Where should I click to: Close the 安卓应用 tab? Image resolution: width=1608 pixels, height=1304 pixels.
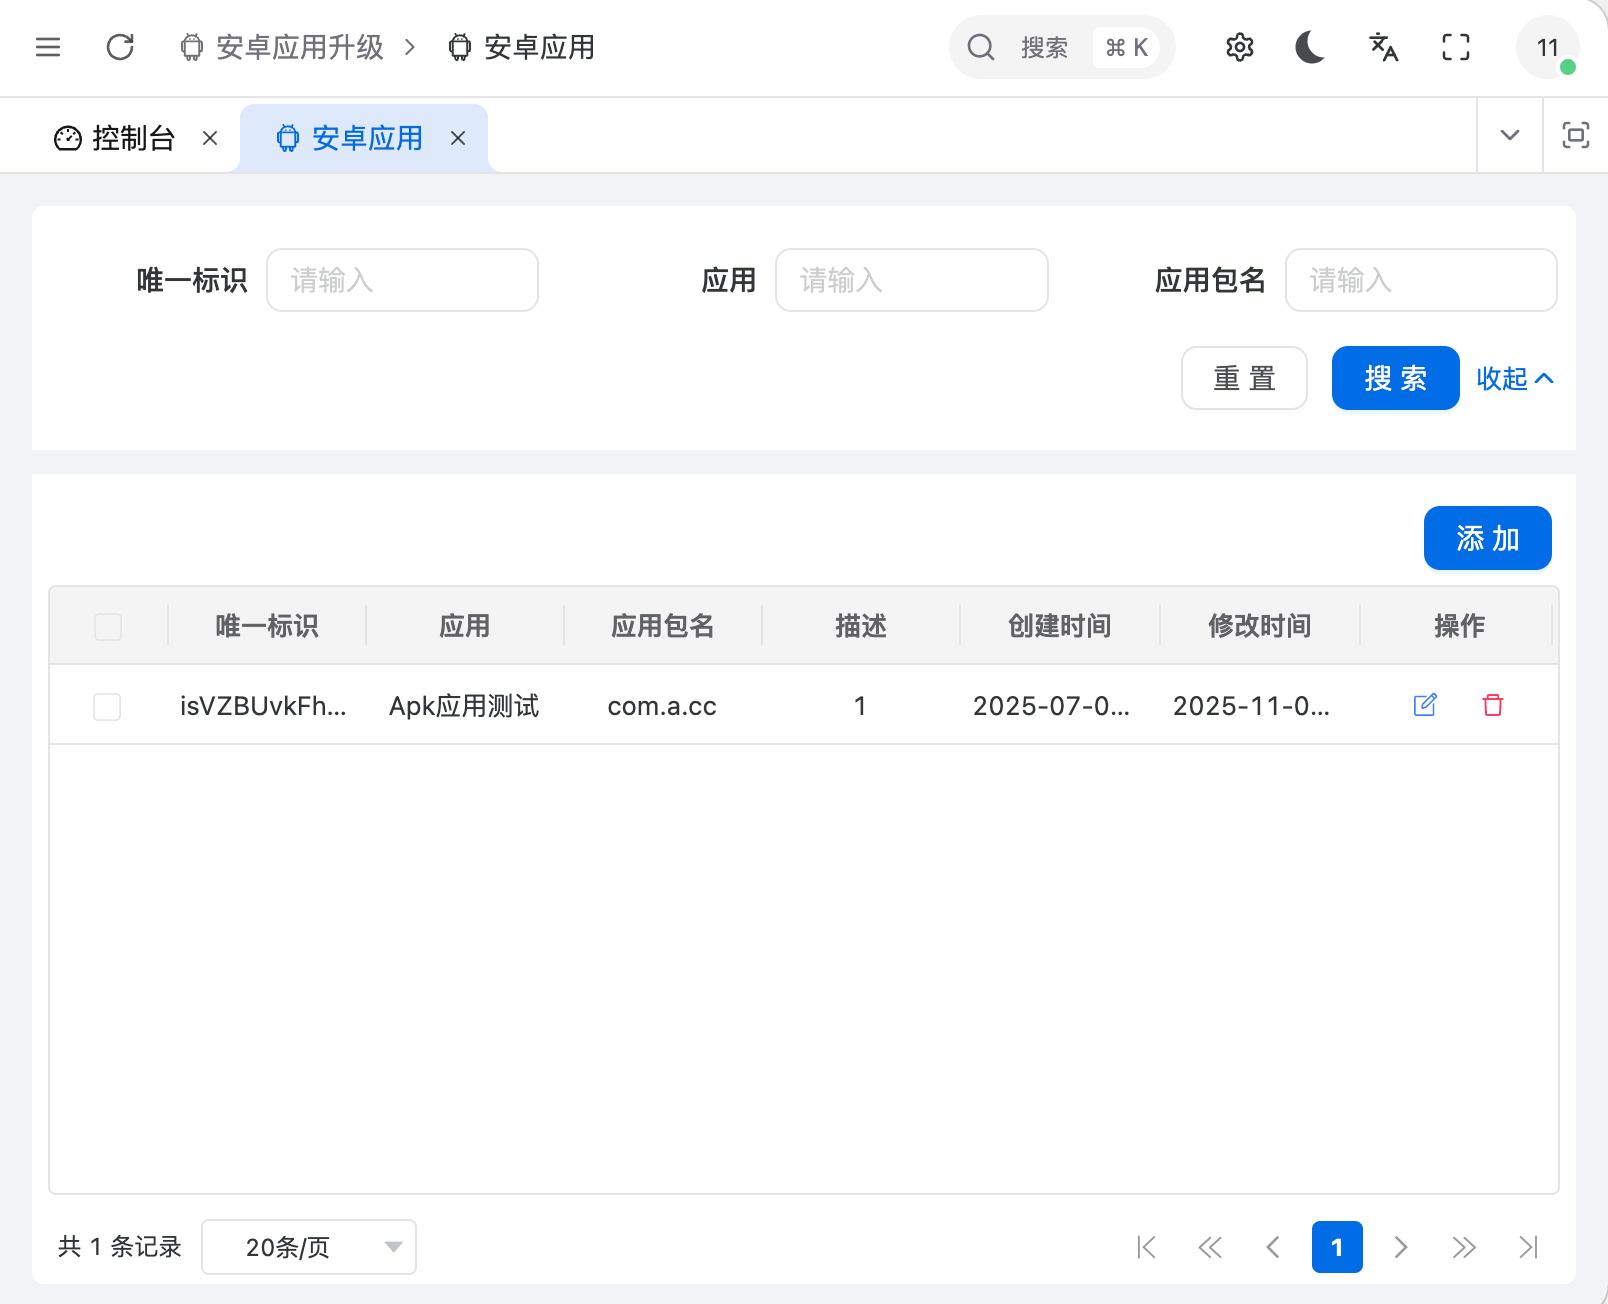click(458, 138)
